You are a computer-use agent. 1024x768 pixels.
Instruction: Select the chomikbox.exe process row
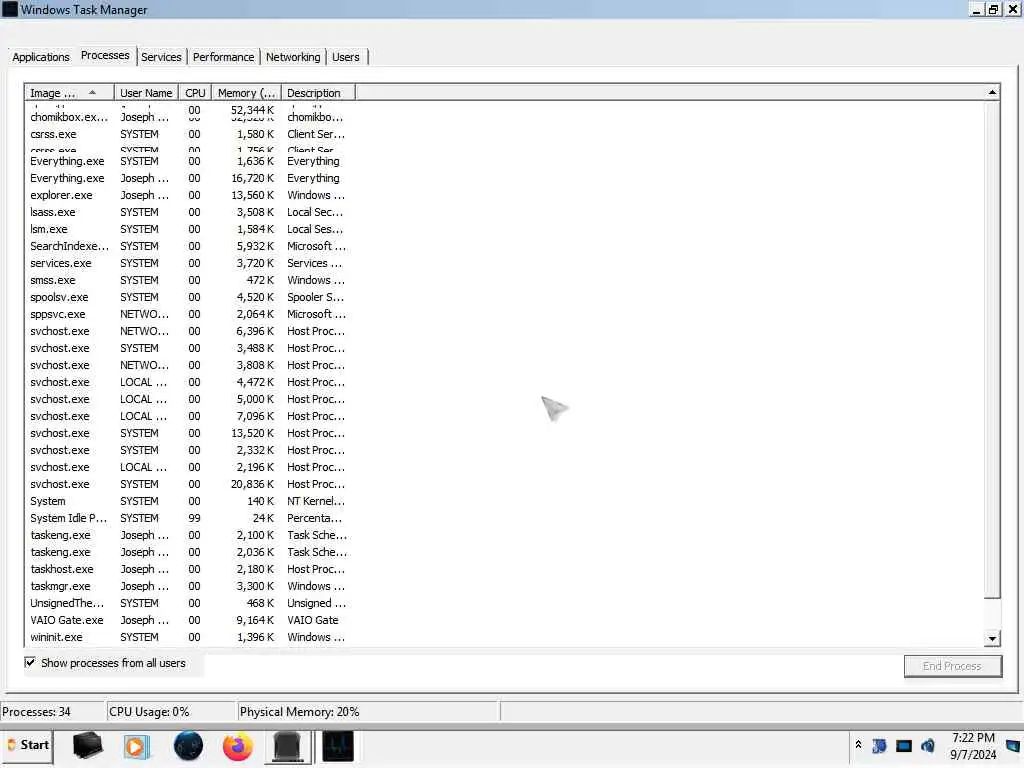coord(188,118)
